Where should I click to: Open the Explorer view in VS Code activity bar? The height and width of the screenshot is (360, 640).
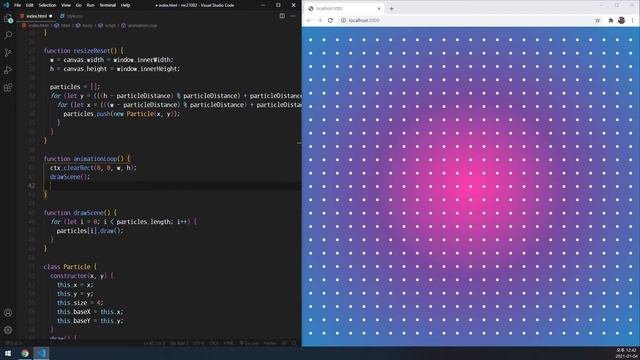pyautogui.click(x=8, y=18)
